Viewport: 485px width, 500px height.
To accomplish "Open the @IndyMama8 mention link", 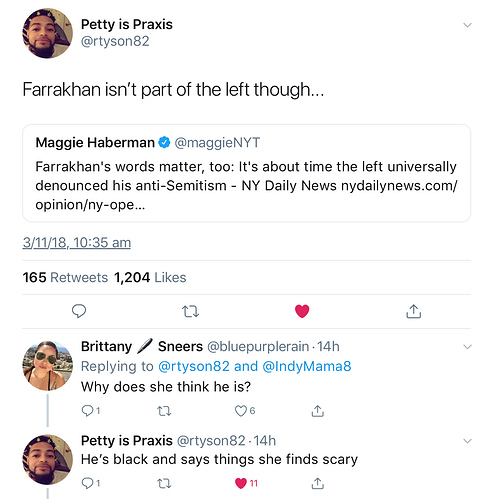I will pos(307,366).
